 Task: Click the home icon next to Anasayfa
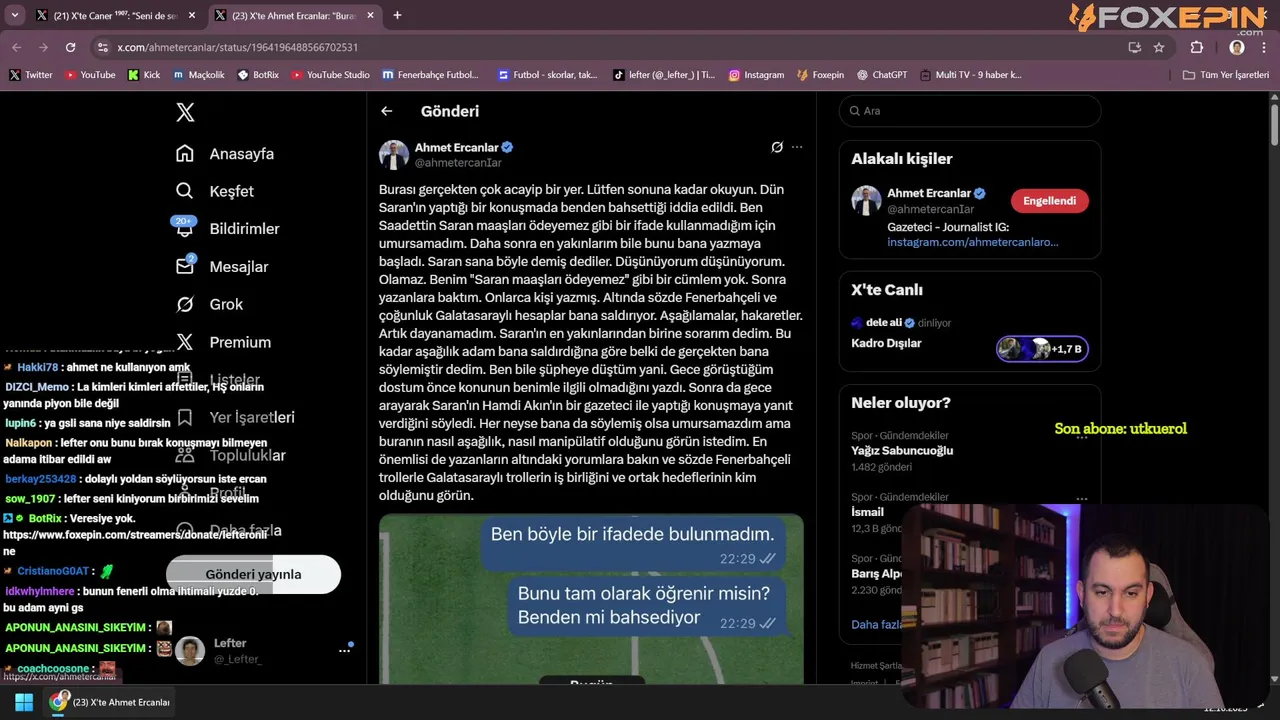pyautogui.click(x=185, y=153)
